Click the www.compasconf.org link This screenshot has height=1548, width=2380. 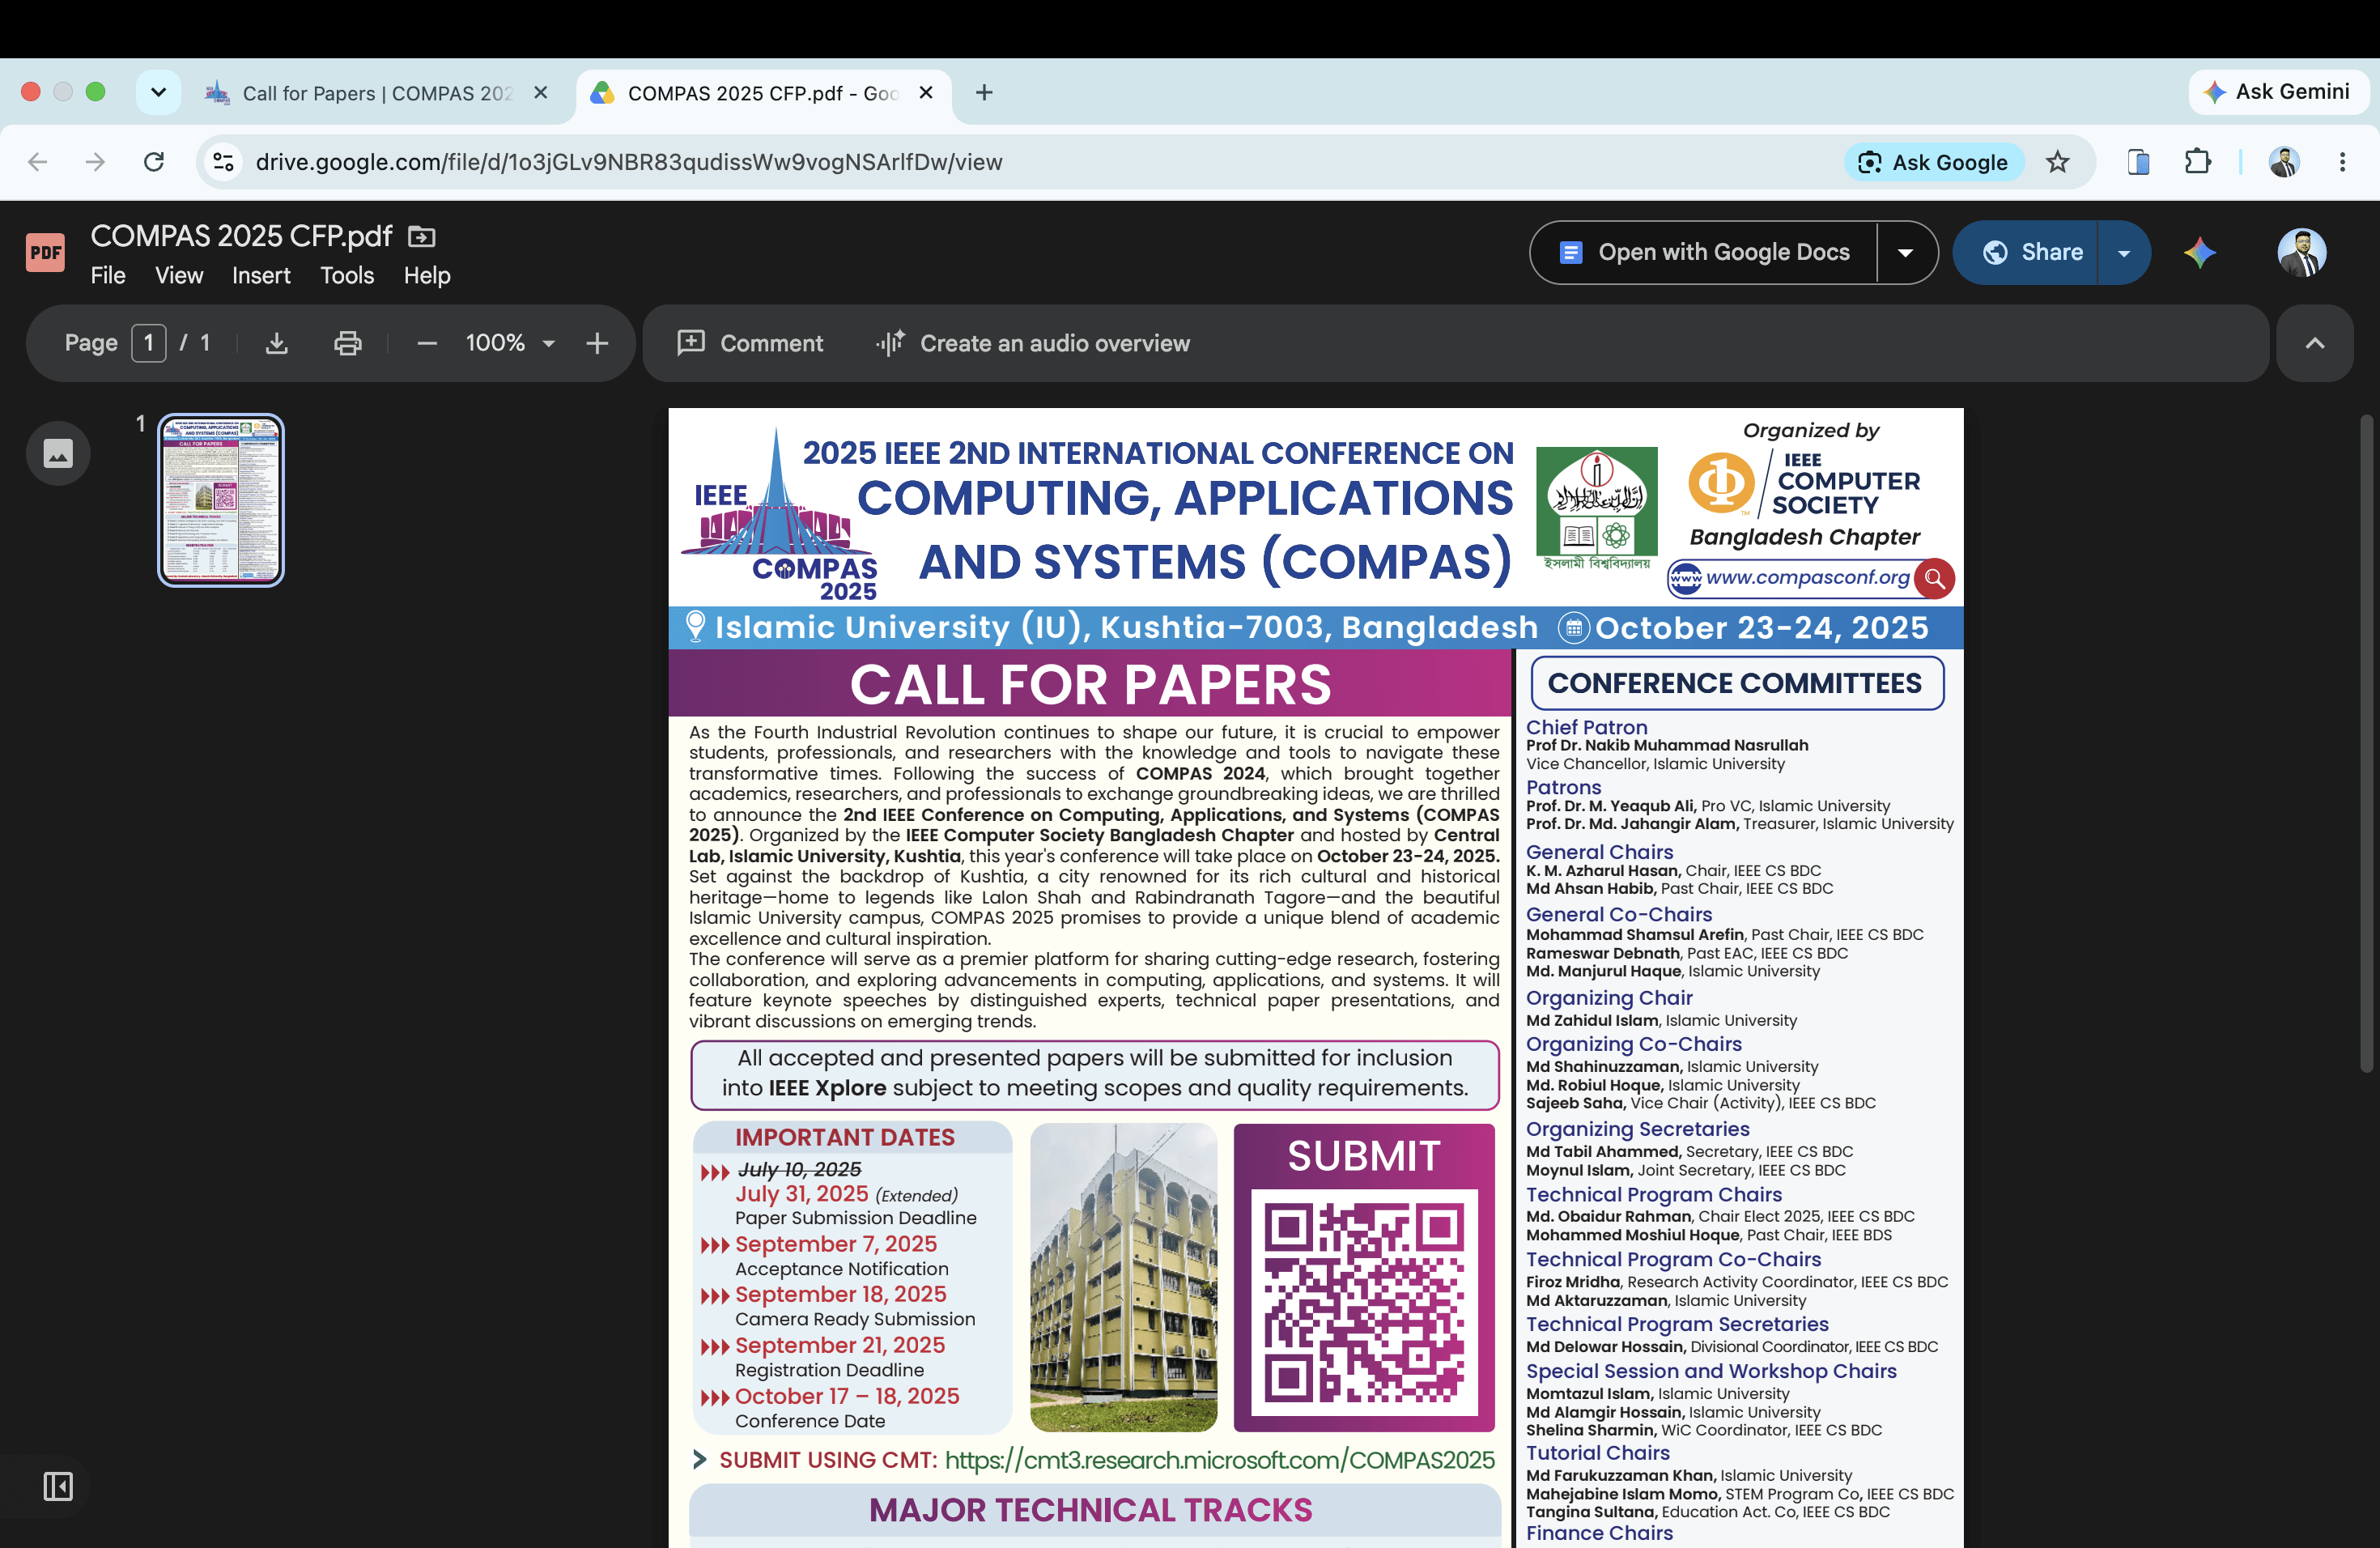point(1806,578)
